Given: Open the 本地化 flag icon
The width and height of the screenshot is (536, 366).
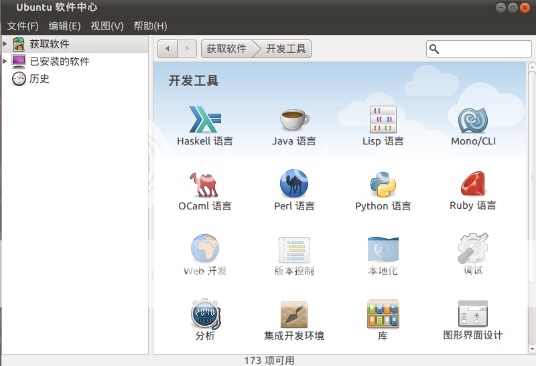Looking at the screenshot, I should tap(383, 249).
